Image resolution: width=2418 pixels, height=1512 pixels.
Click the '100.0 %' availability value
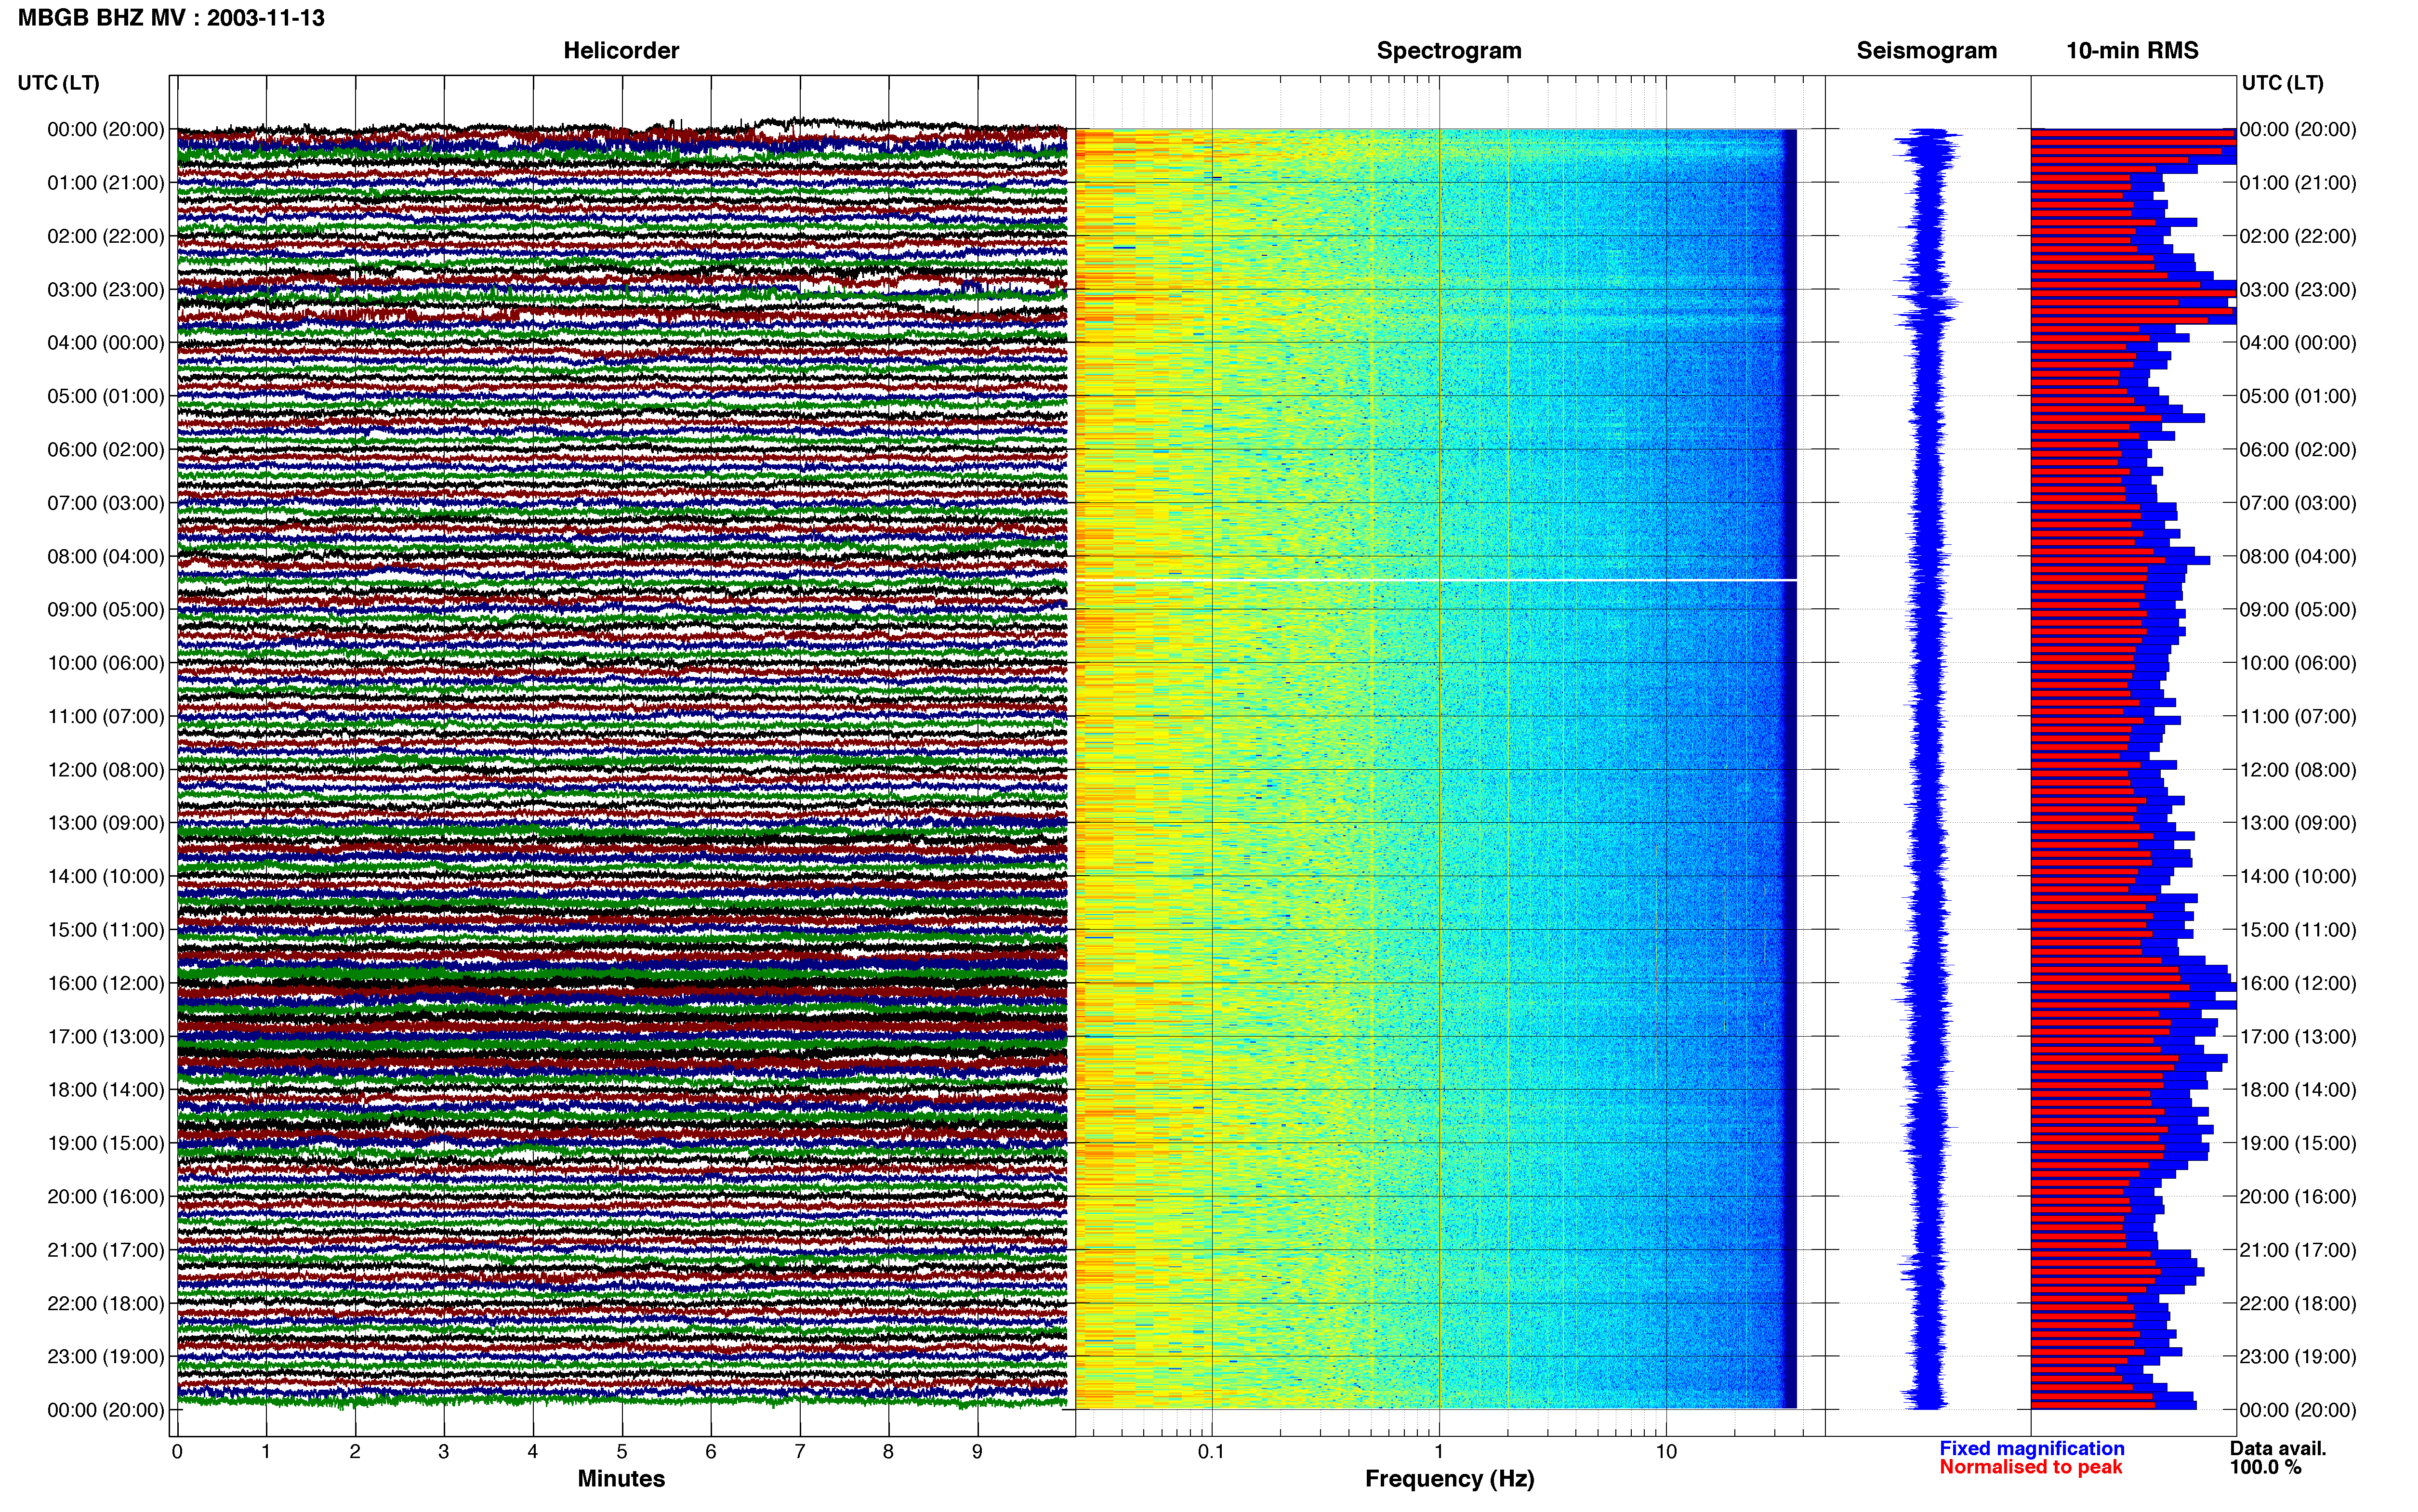pos(2265,1468)
